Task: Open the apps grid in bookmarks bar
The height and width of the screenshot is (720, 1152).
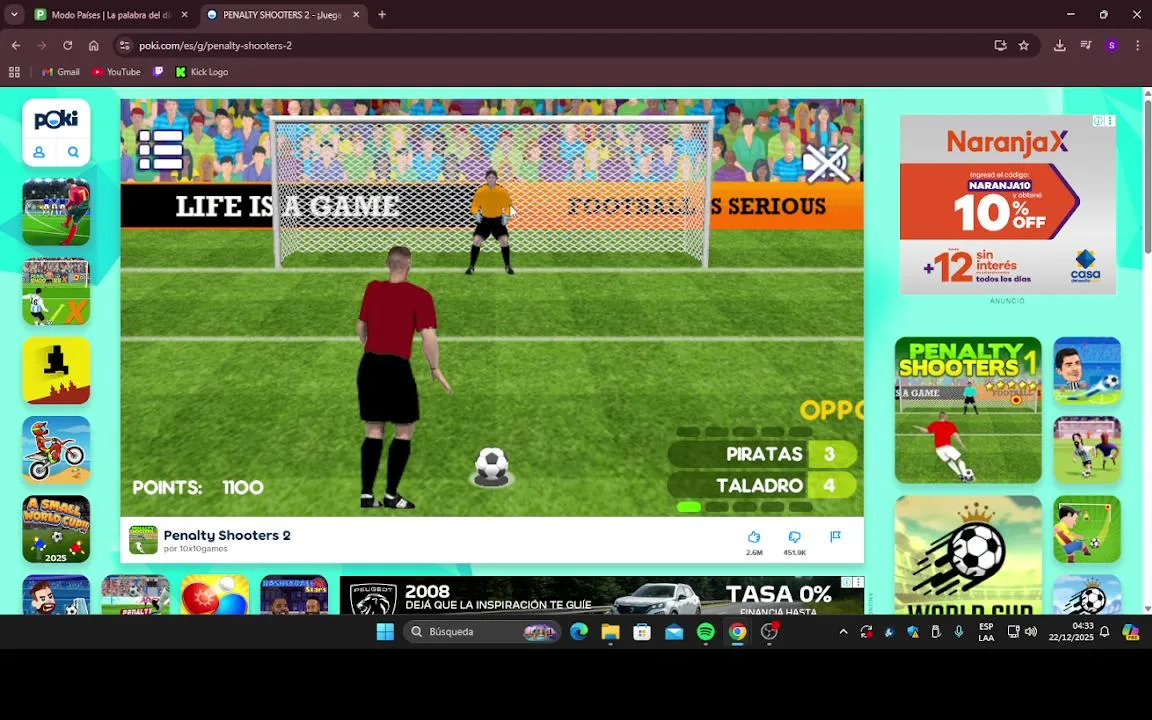Action: click(x=14, y=72)
